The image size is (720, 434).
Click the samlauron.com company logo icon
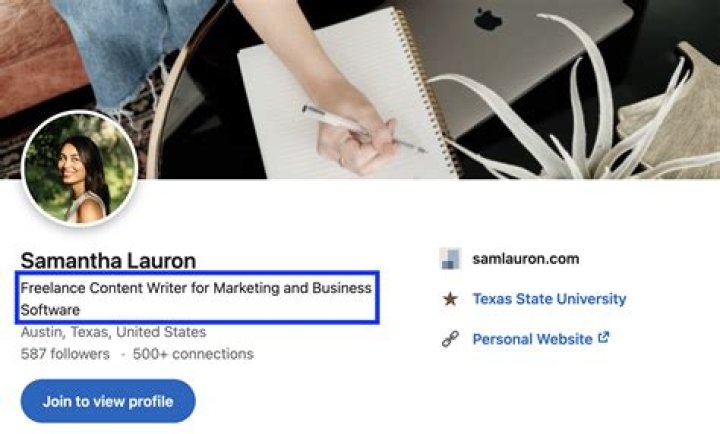[450, 259]
